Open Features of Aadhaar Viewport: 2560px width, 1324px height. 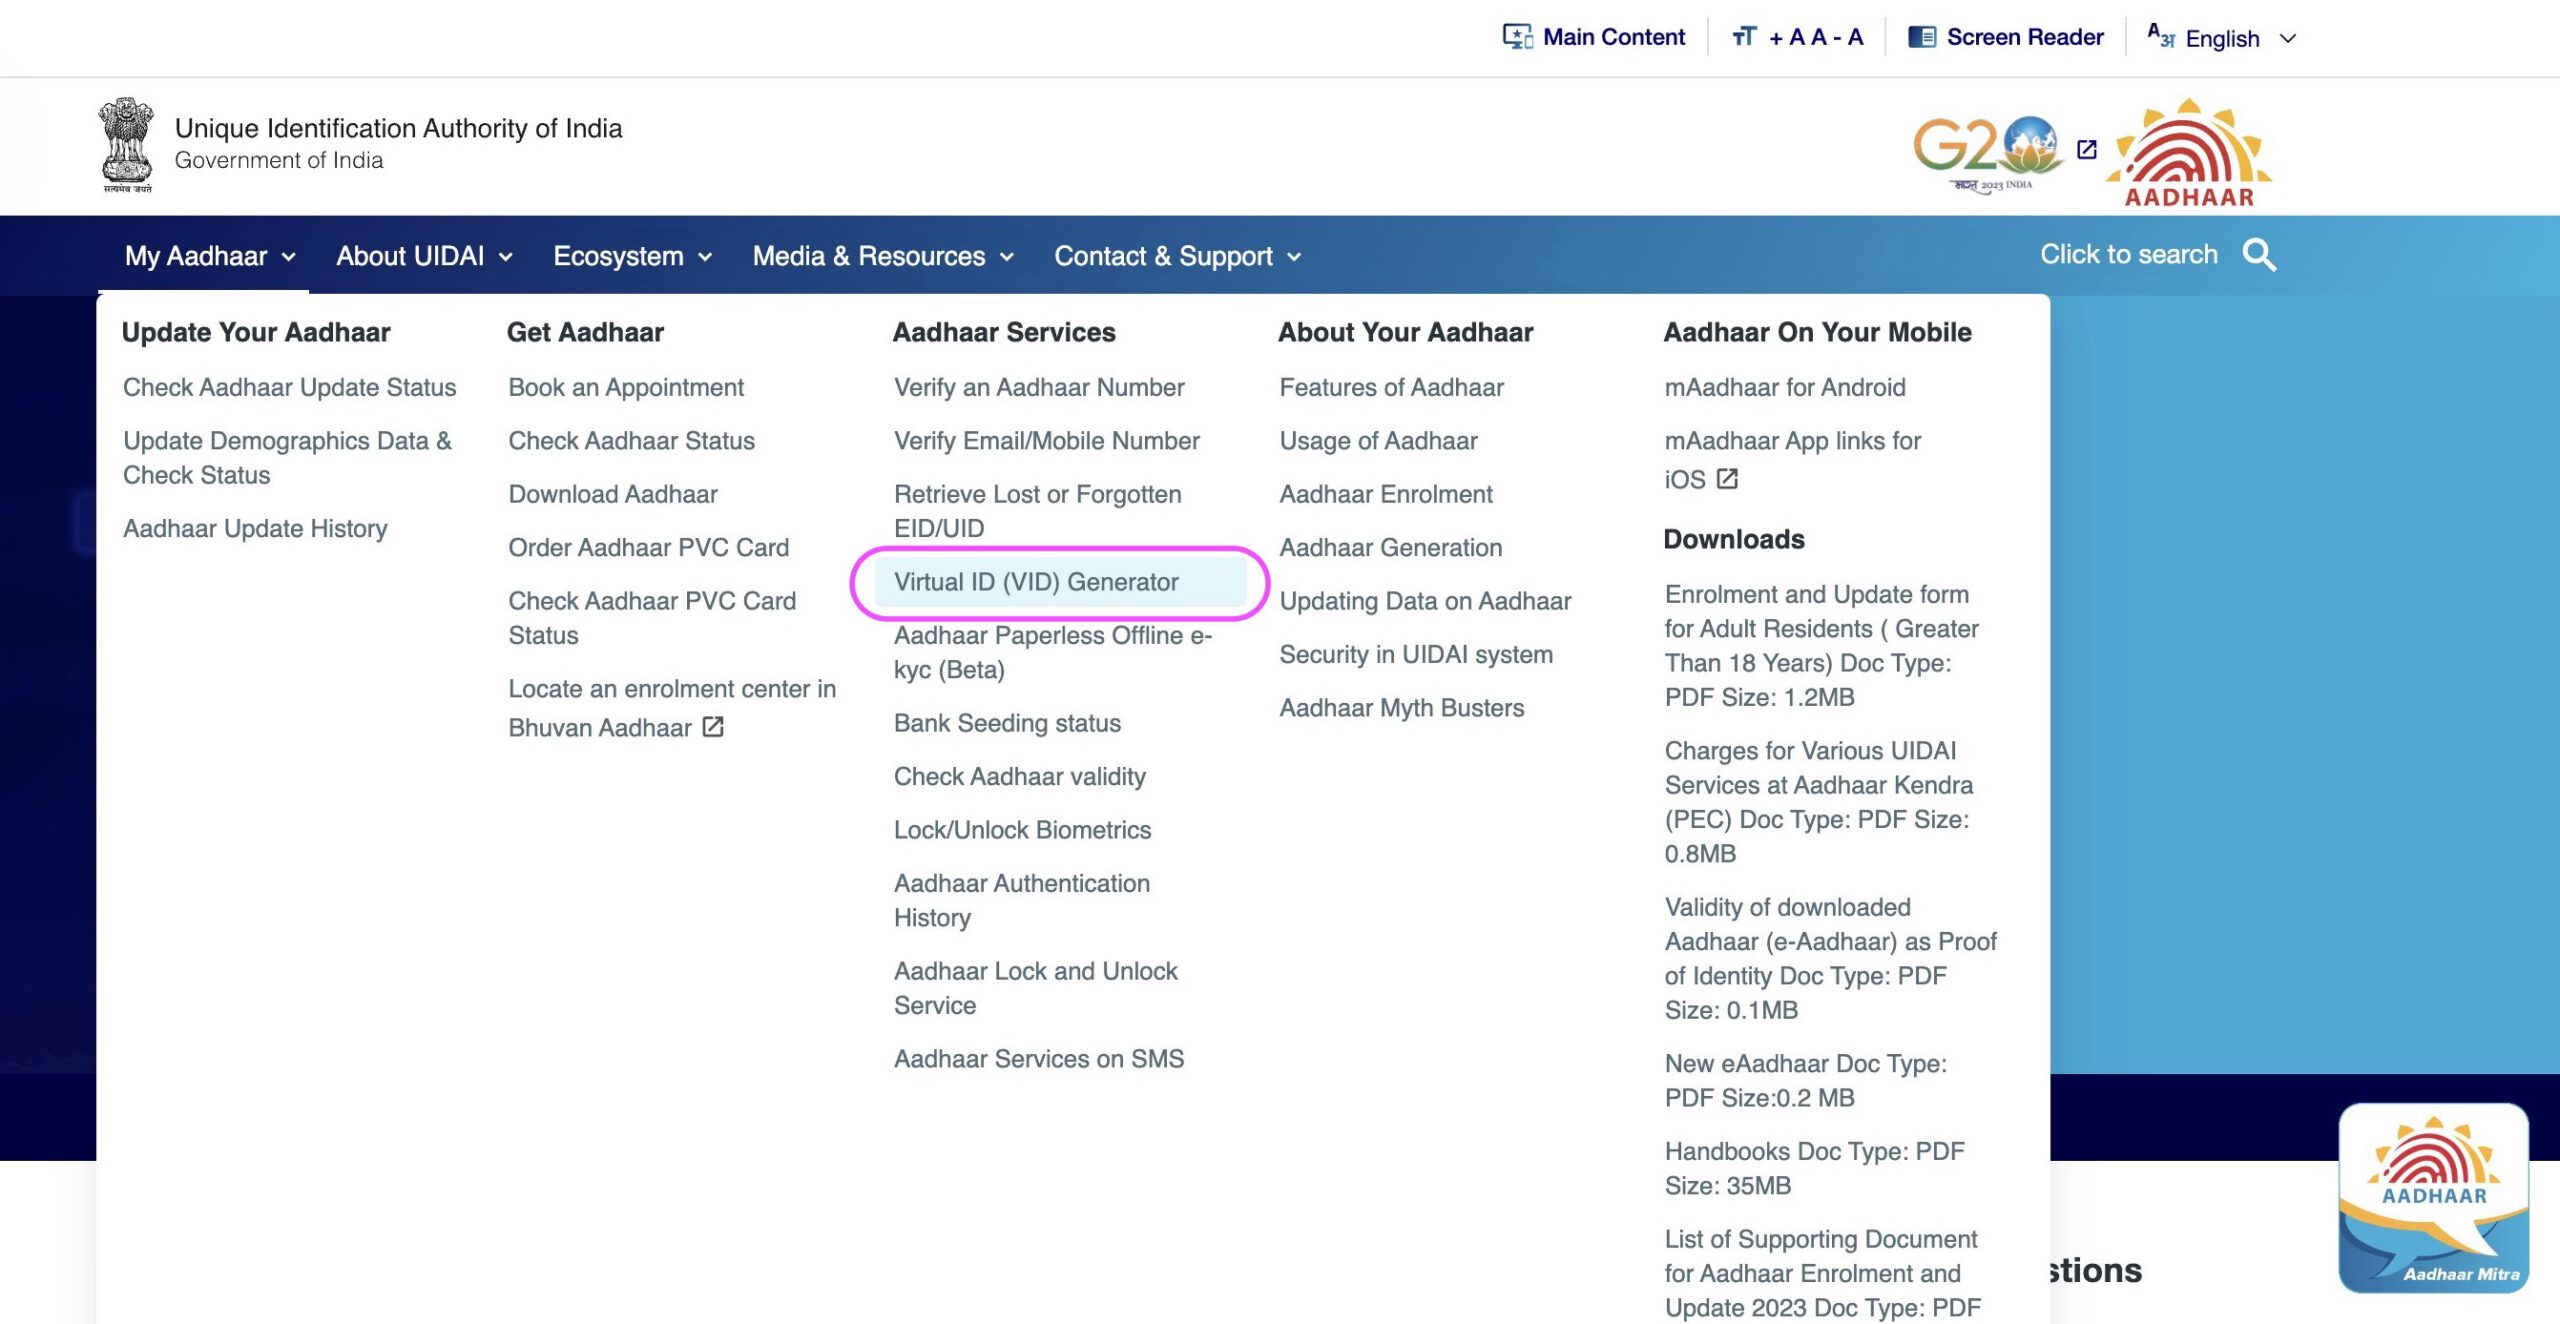coord(1391,387)
